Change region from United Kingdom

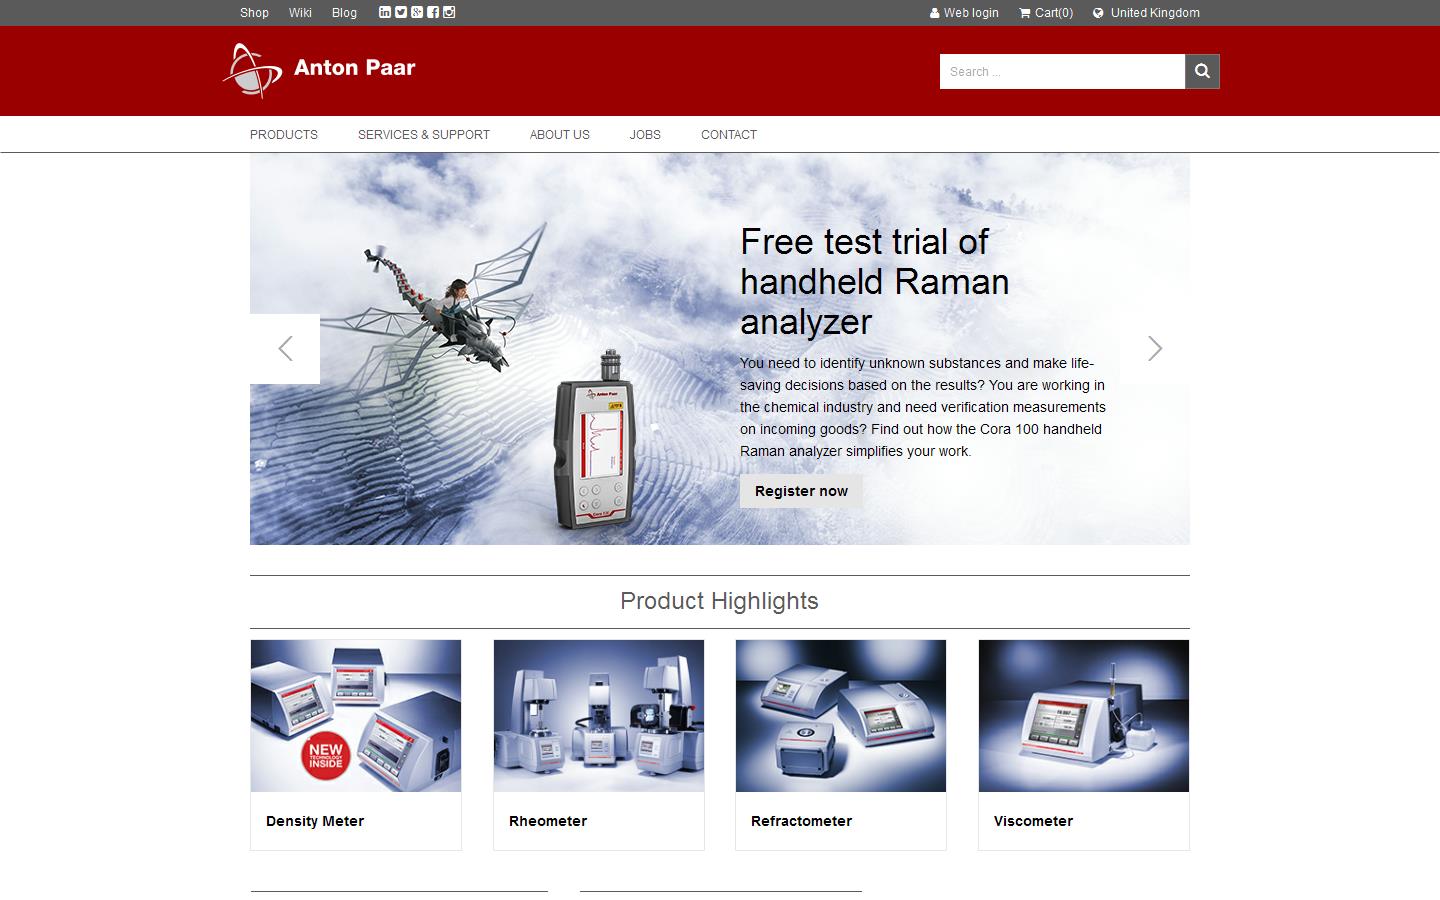(x=1155, y=13)
